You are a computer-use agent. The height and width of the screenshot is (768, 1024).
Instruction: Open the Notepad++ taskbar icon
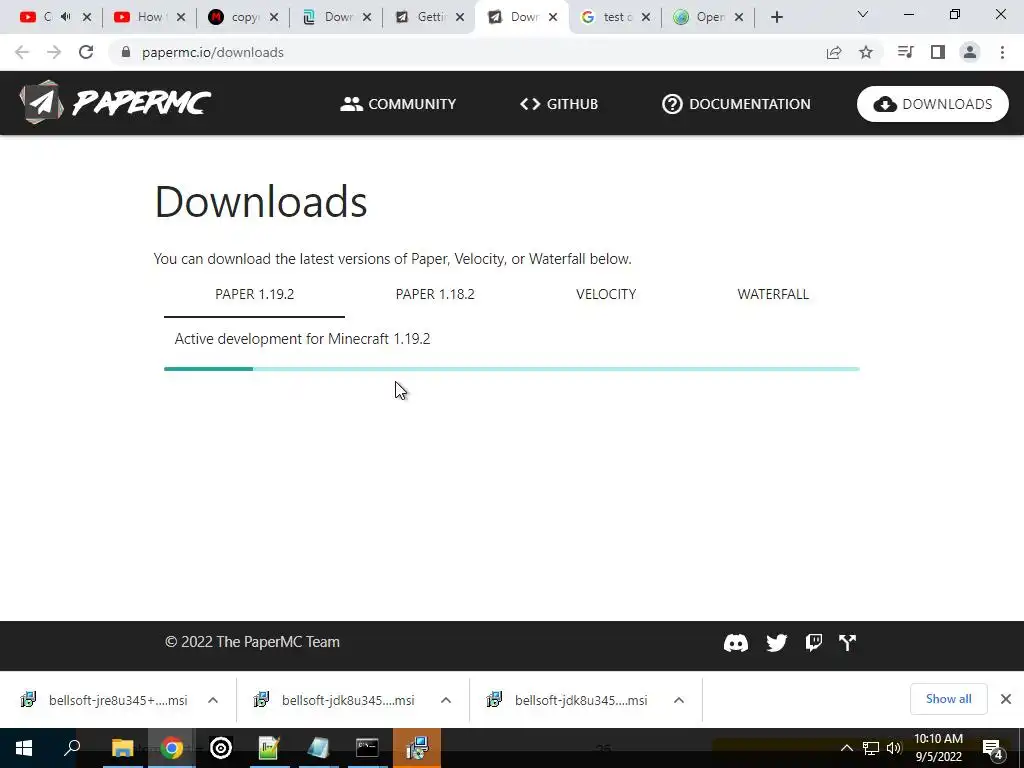(x=269, y=748)
